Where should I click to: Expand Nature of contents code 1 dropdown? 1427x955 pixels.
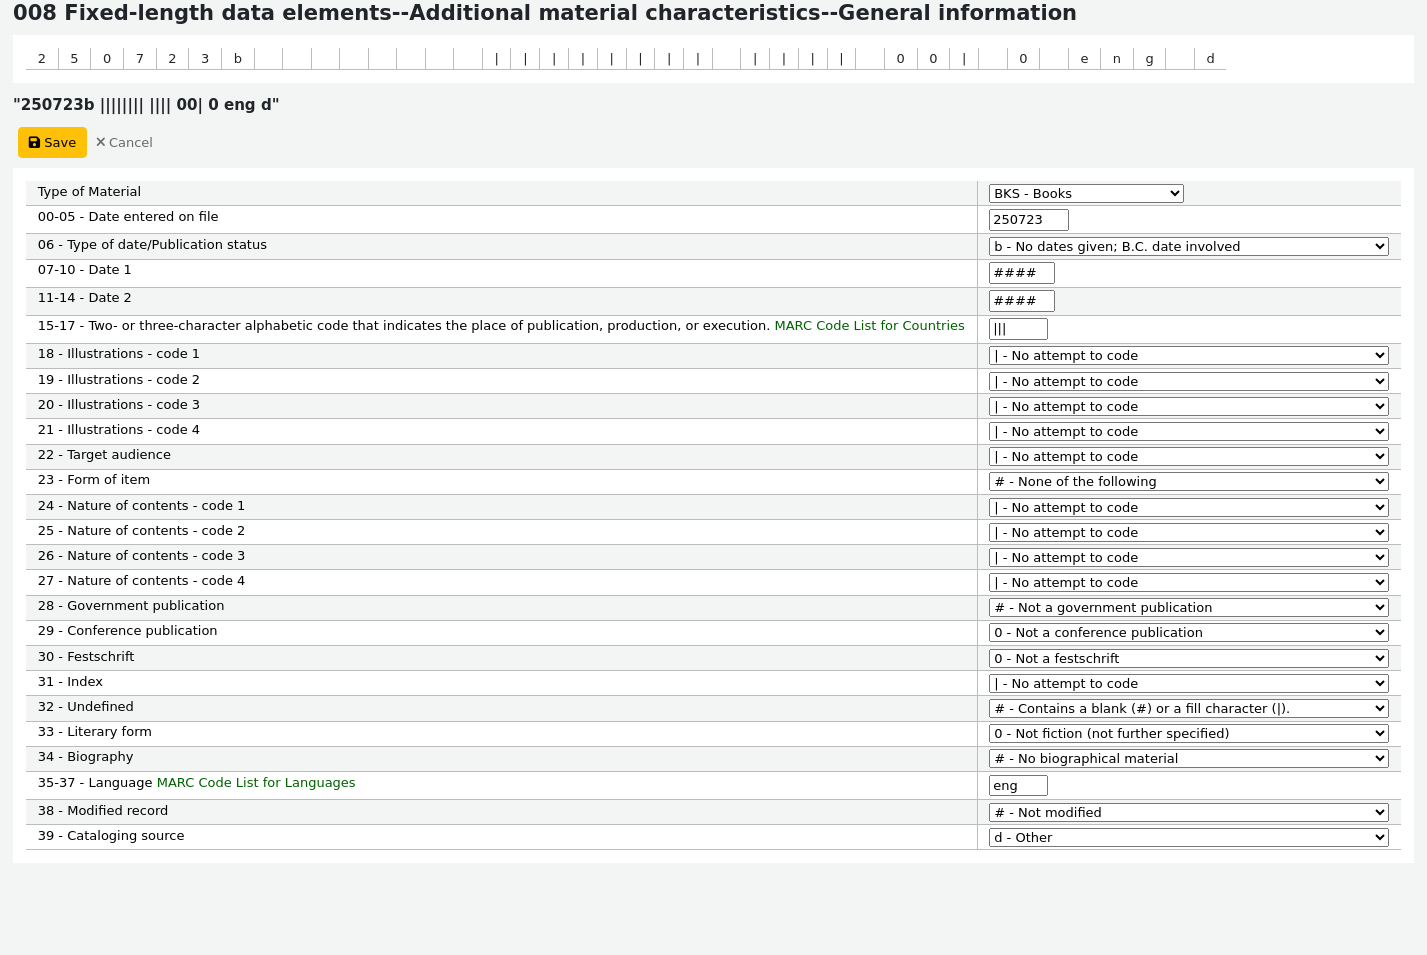(1188, 508)
